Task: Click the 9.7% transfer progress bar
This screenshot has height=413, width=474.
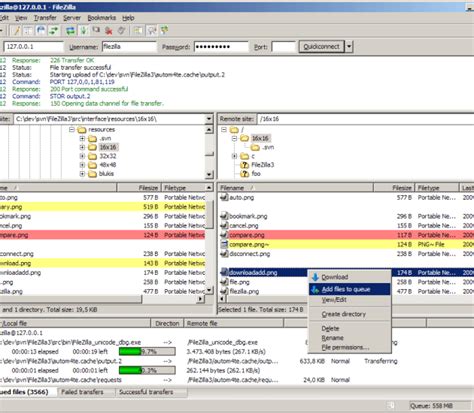Action: 147,352
